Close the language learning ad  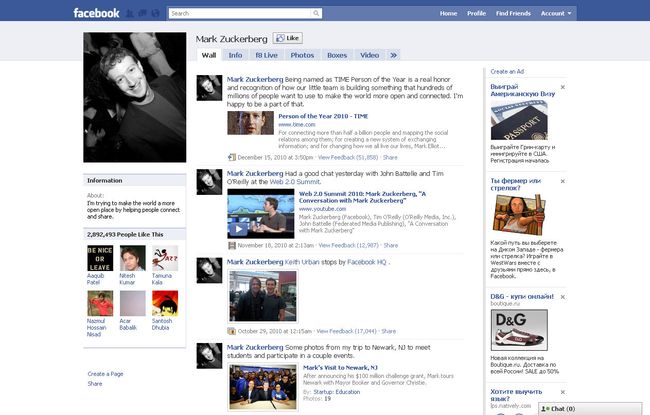563,392
